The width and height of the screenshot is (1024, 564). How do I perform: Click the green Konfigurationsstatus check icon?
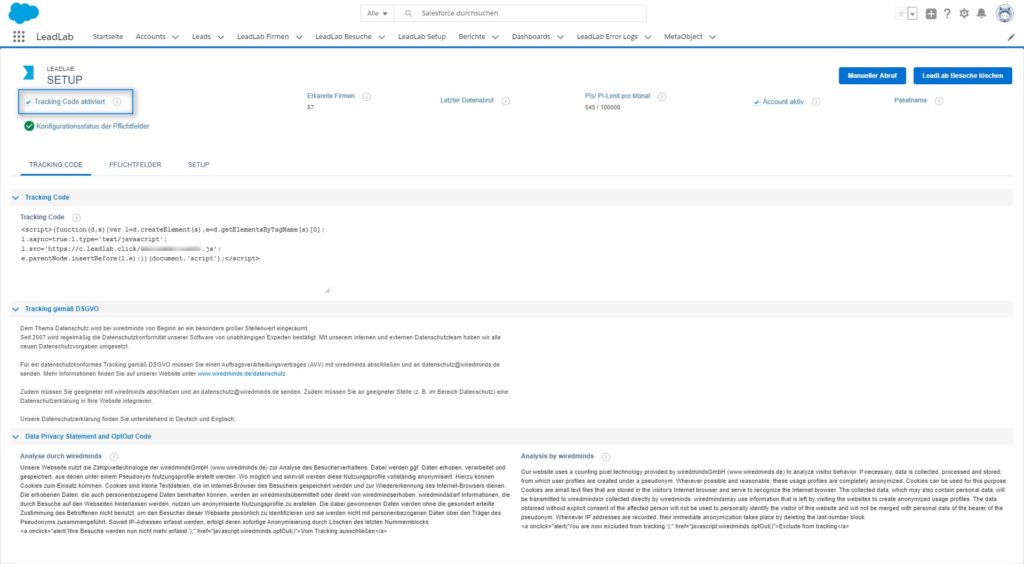29,126
